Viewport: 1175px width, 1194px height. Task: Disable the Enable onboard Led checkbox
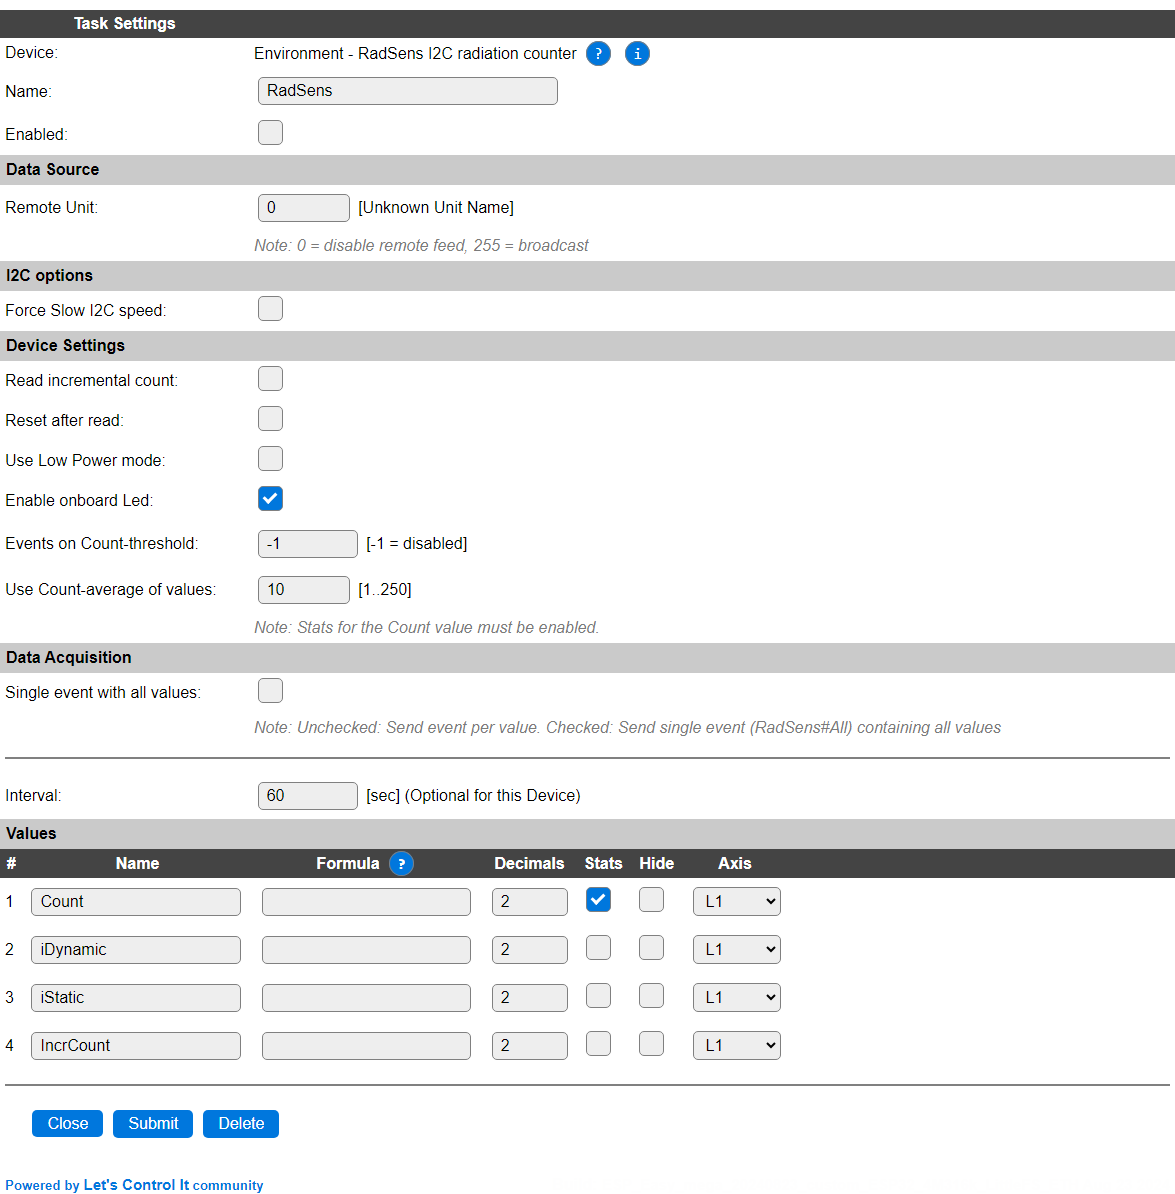click(x=270, y=499)
